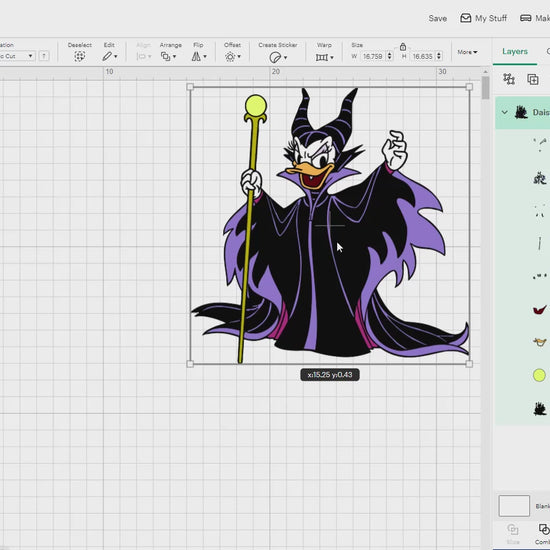Click the height H input field
This screenshot has height=550, width=550.
pos(422,56)
